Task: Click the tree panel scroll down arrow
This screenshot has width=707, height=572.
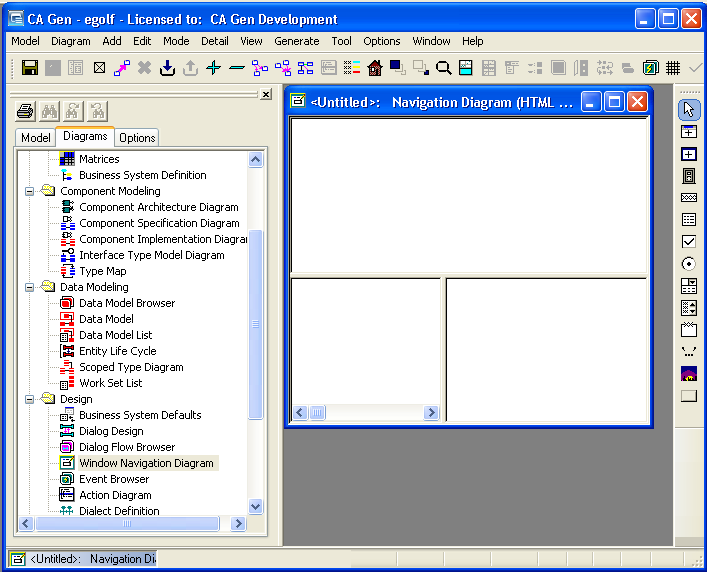Action: tap(255, 507)
